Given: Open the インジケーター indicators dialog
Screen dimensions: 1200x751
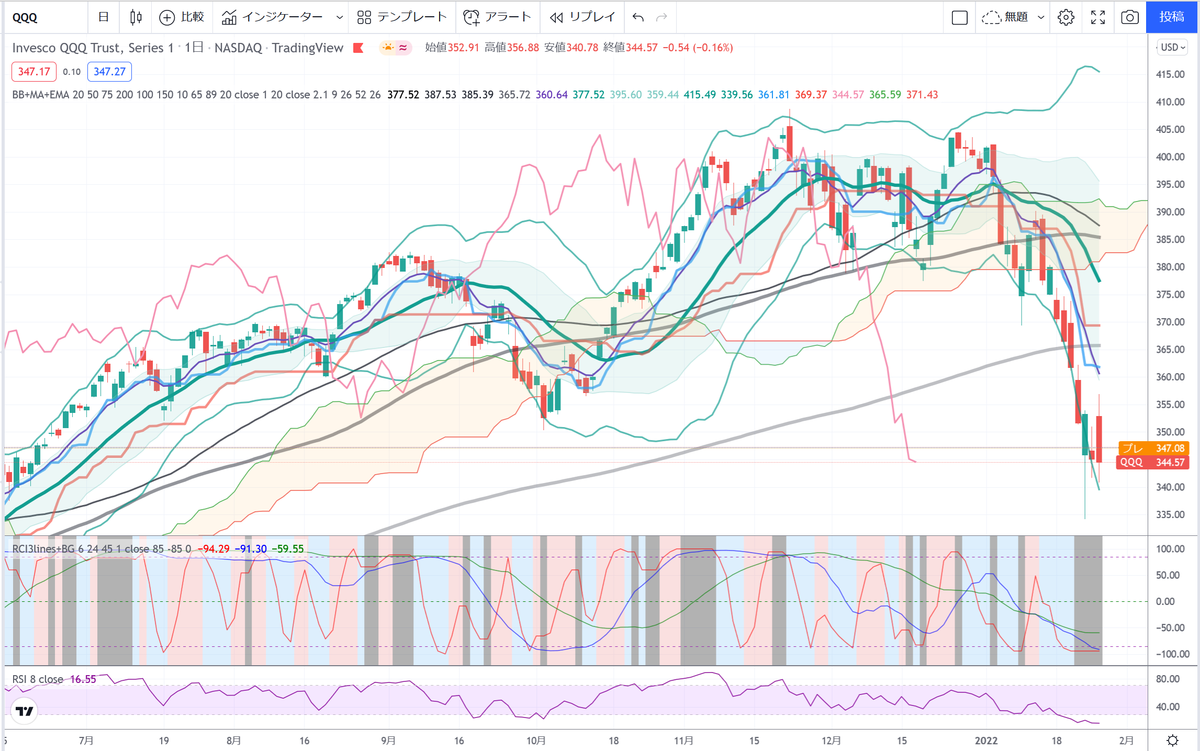Looking at the screenshot, I should 273,17.
